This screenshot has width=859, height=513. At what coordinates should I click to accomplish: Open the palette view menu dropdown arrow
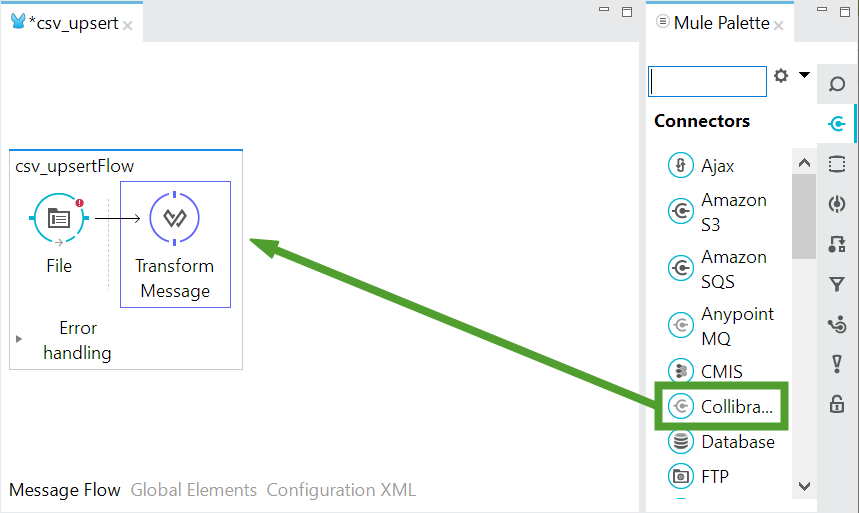click(804, 75)
